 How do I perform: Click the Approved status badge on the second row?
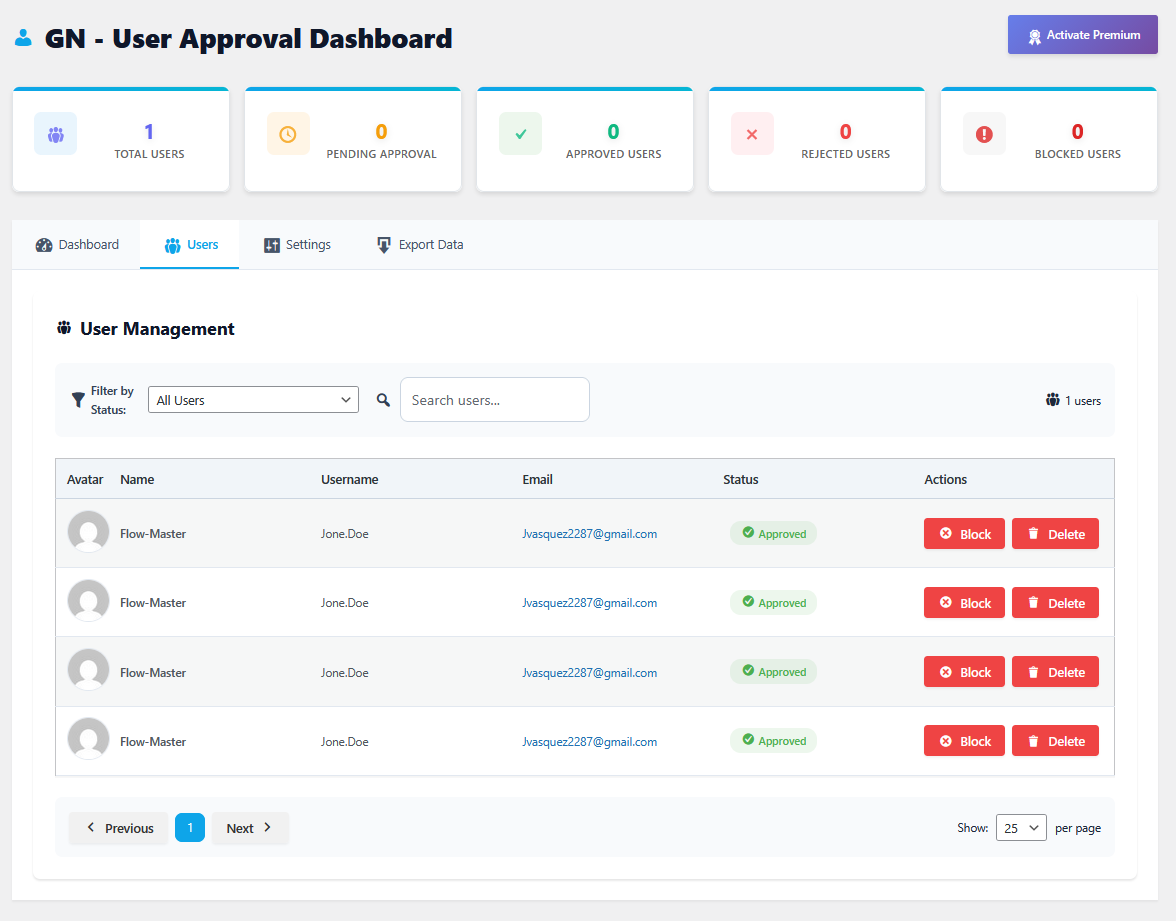[x=773, y=602]
